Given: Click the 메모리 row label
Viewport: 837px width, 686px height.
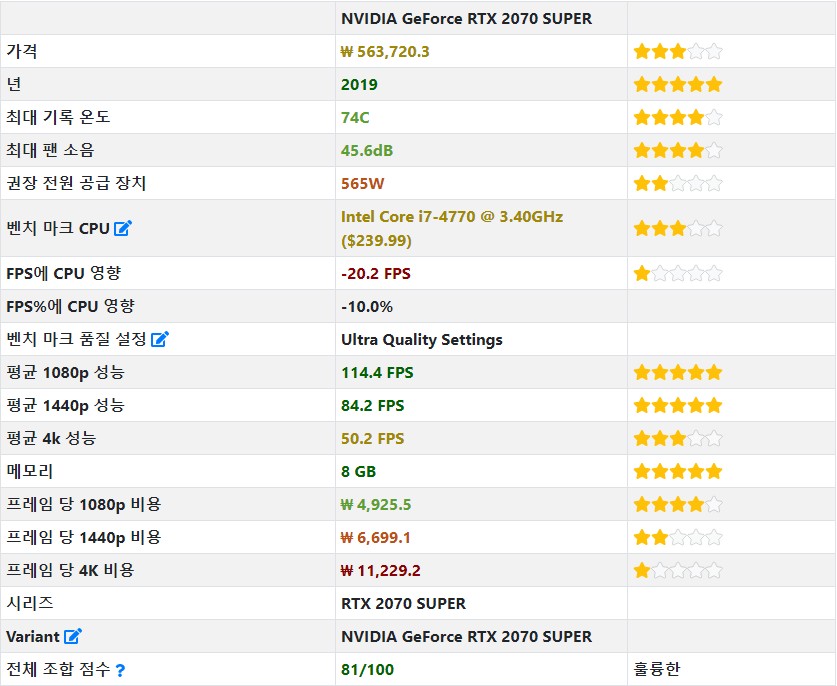Looking at the screenshot, I should coord(30,471).
